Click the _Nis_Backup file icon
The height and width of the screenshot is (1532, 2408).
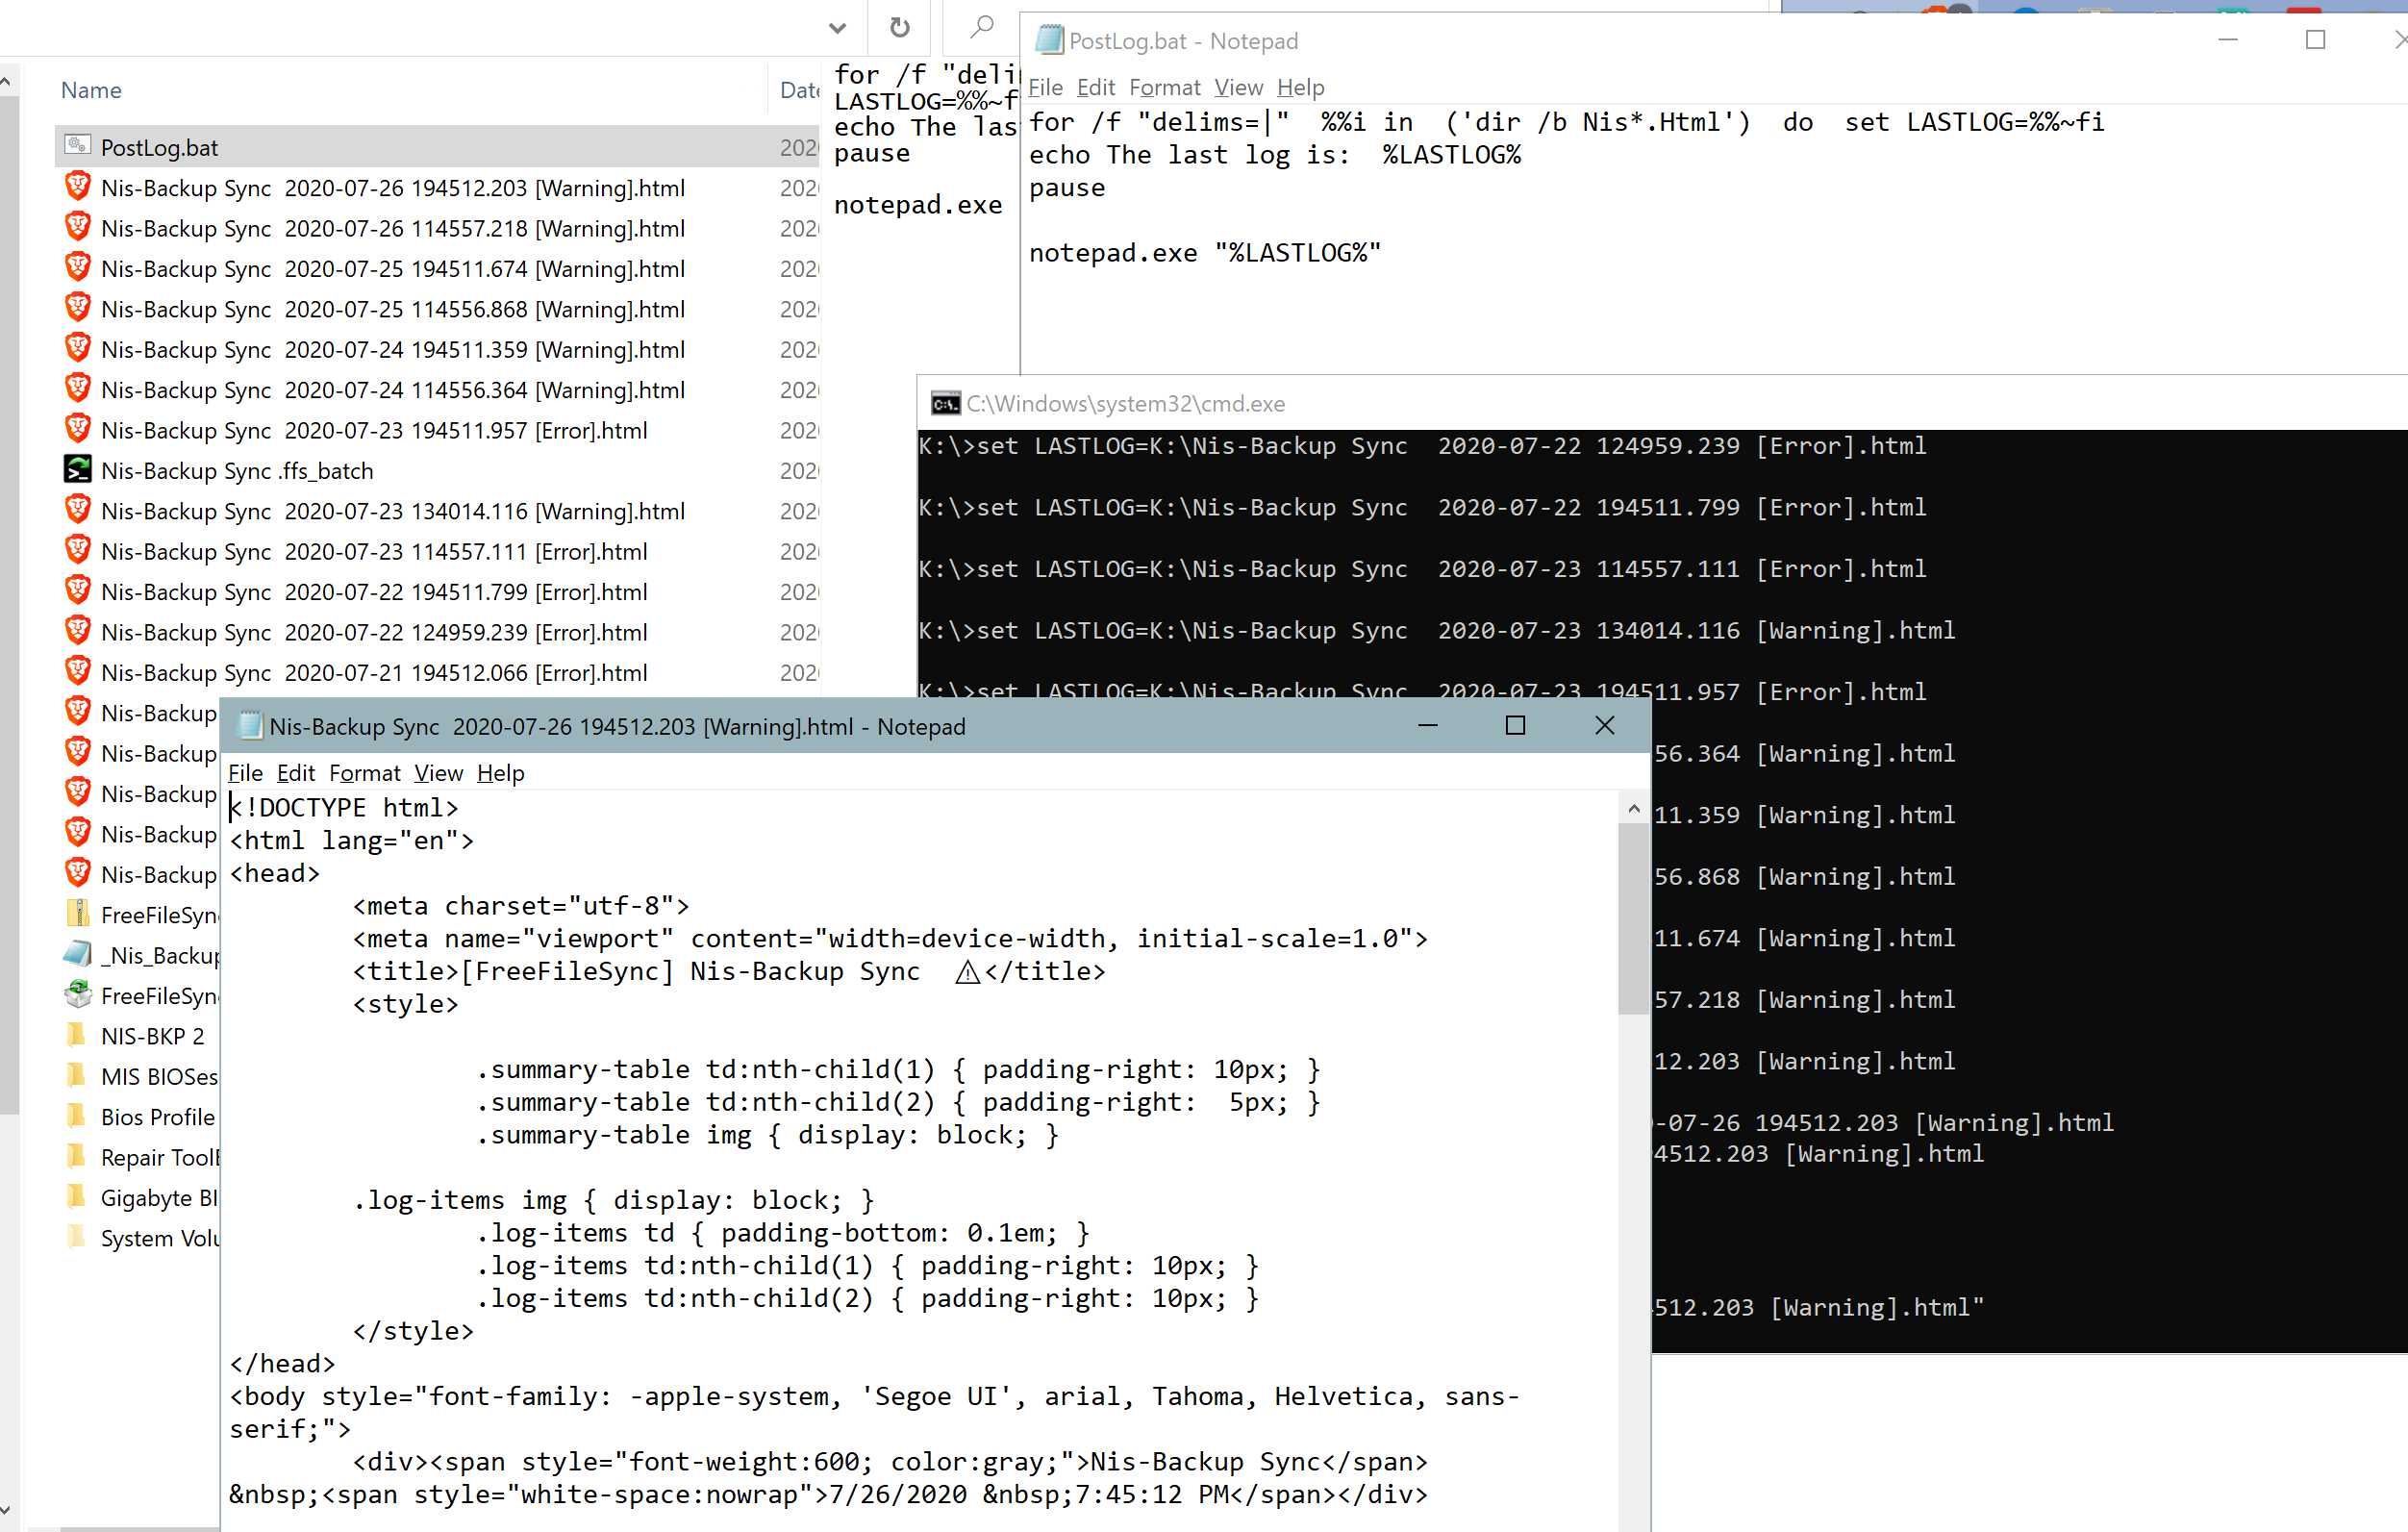tap(78, 954)
